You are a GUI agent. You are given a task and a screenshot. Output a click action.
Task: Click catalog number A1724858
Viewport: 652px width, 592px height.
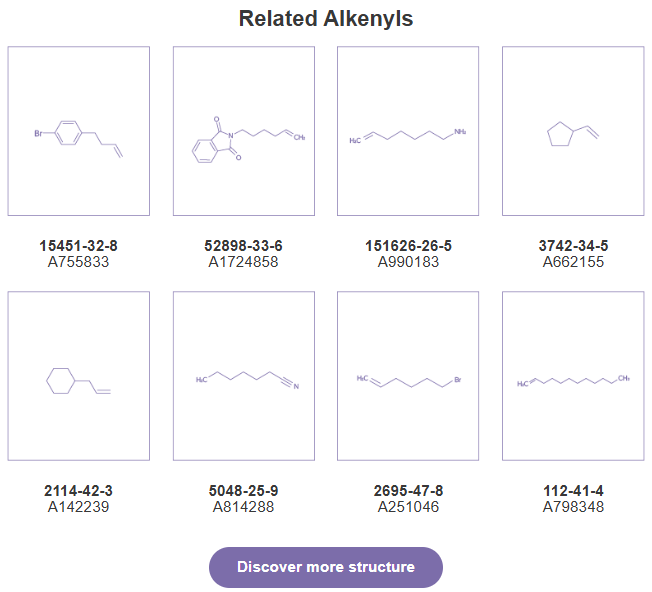click(x=244, y=262)
